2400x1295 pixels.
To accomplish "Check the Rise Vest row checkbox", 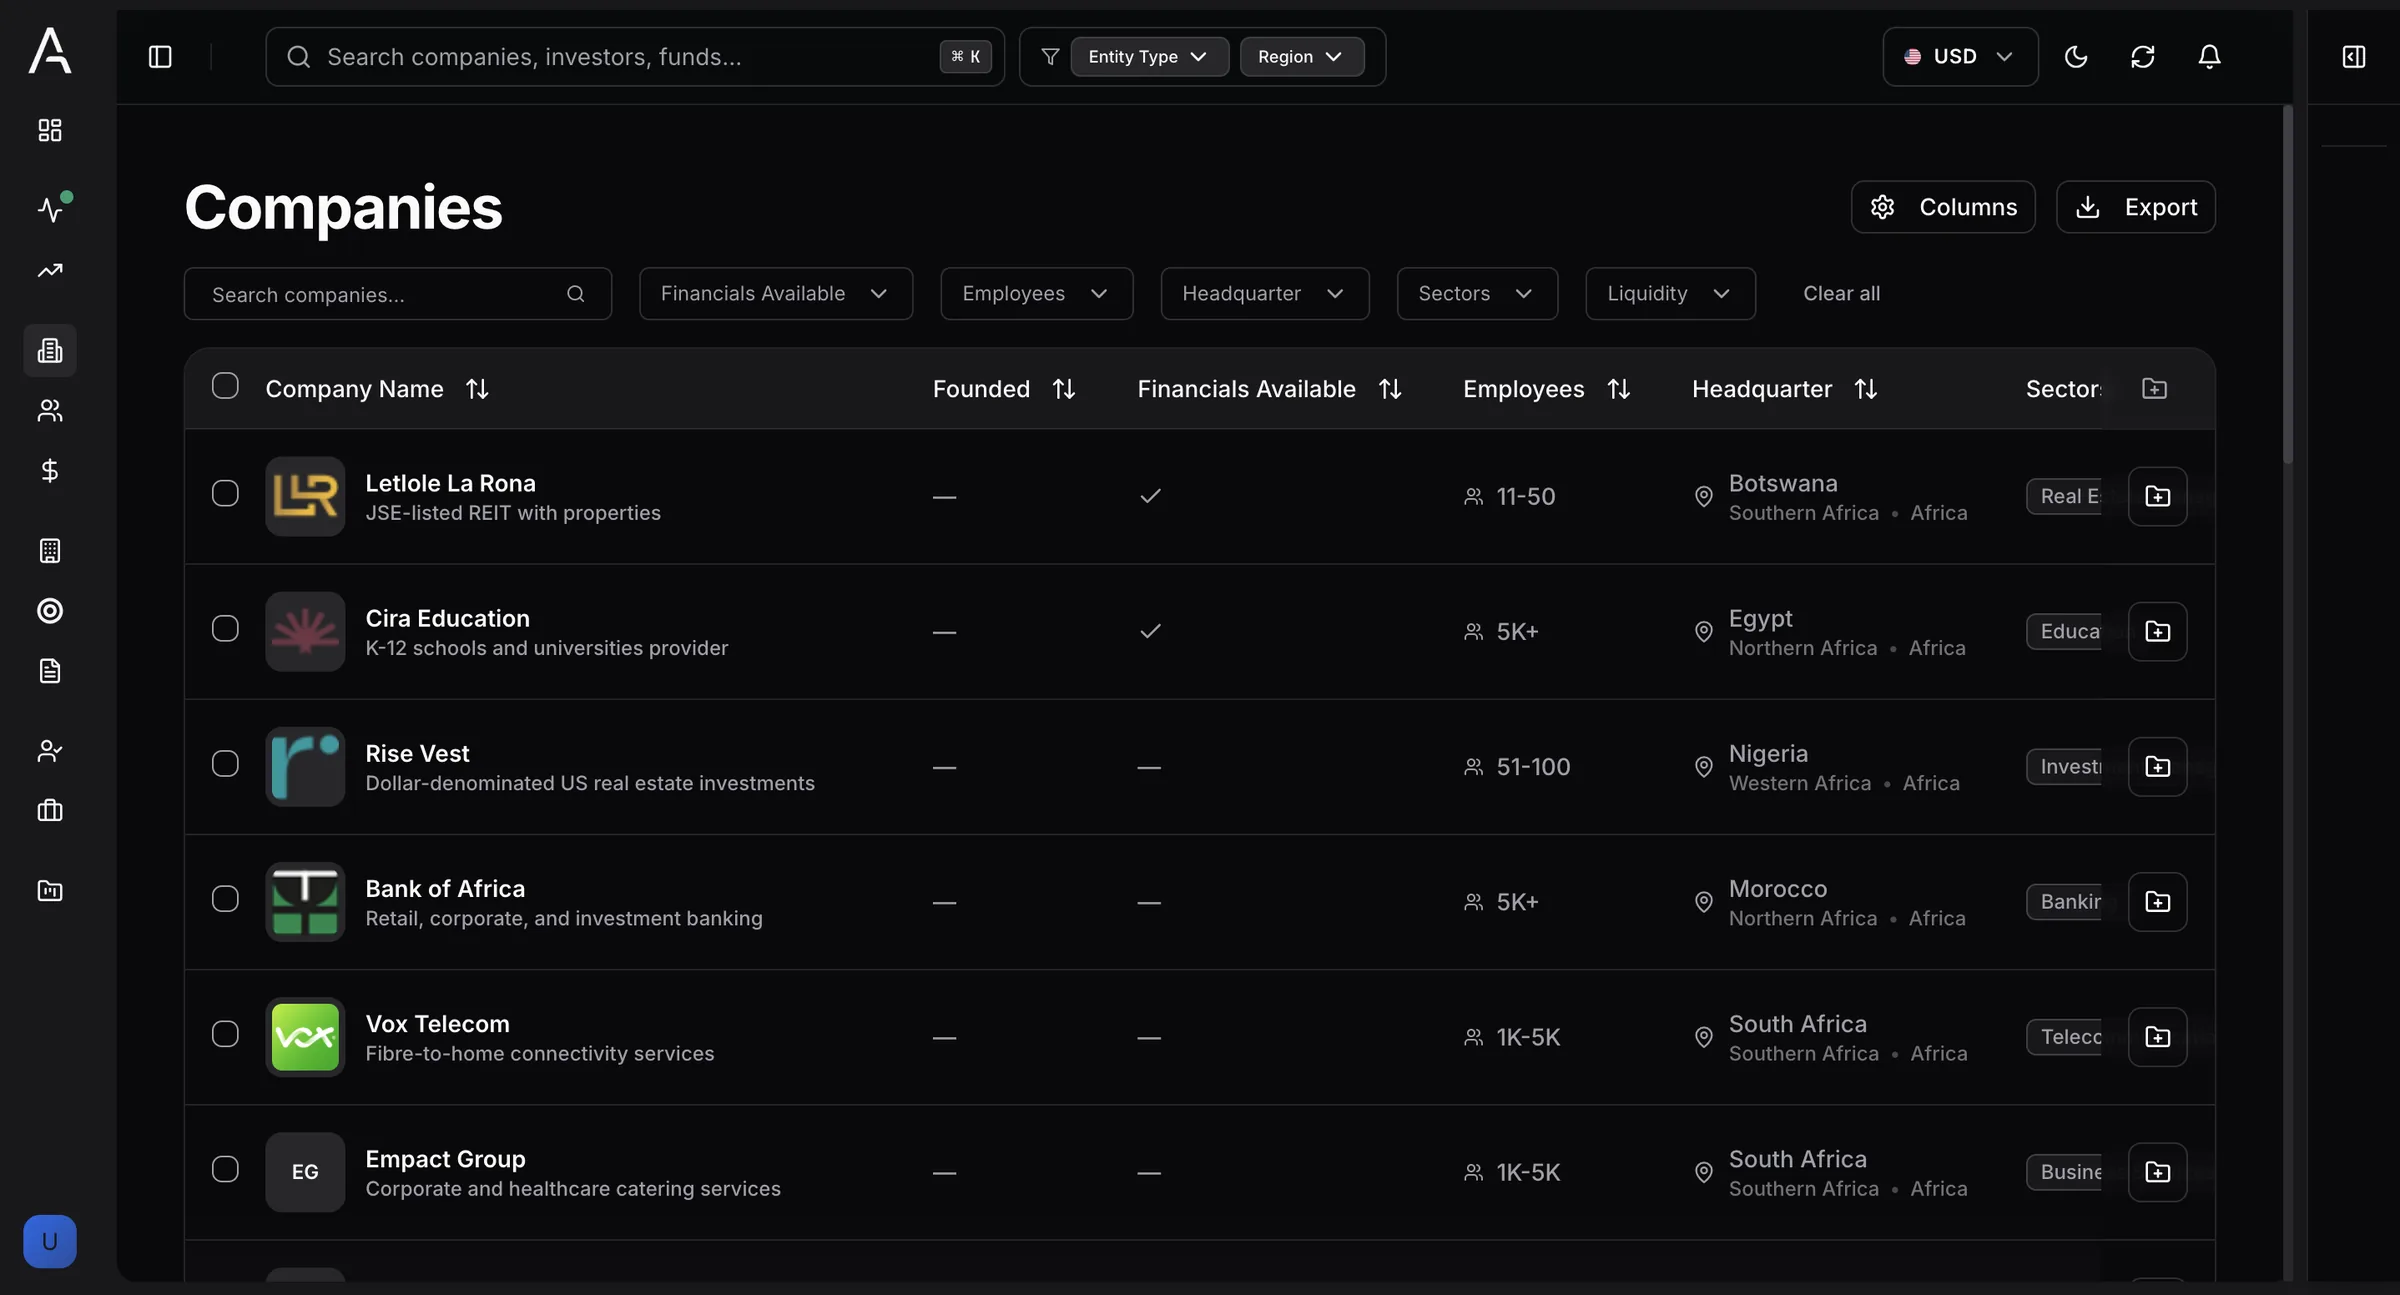I will (x=225, y=764).
